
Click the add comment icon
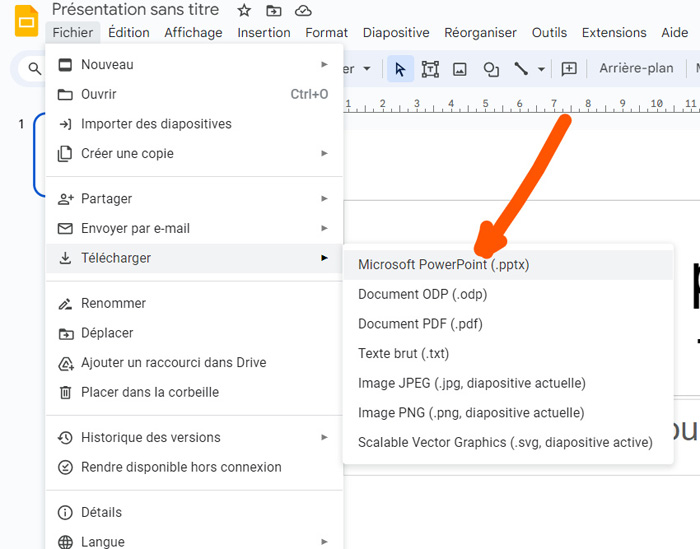tap(569, 69)
